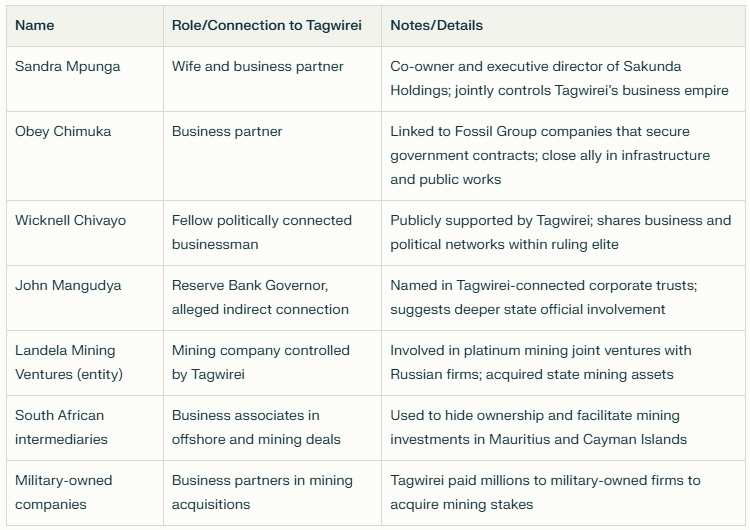Select the Fellow politically connected businessman cell

pos(262,232)
